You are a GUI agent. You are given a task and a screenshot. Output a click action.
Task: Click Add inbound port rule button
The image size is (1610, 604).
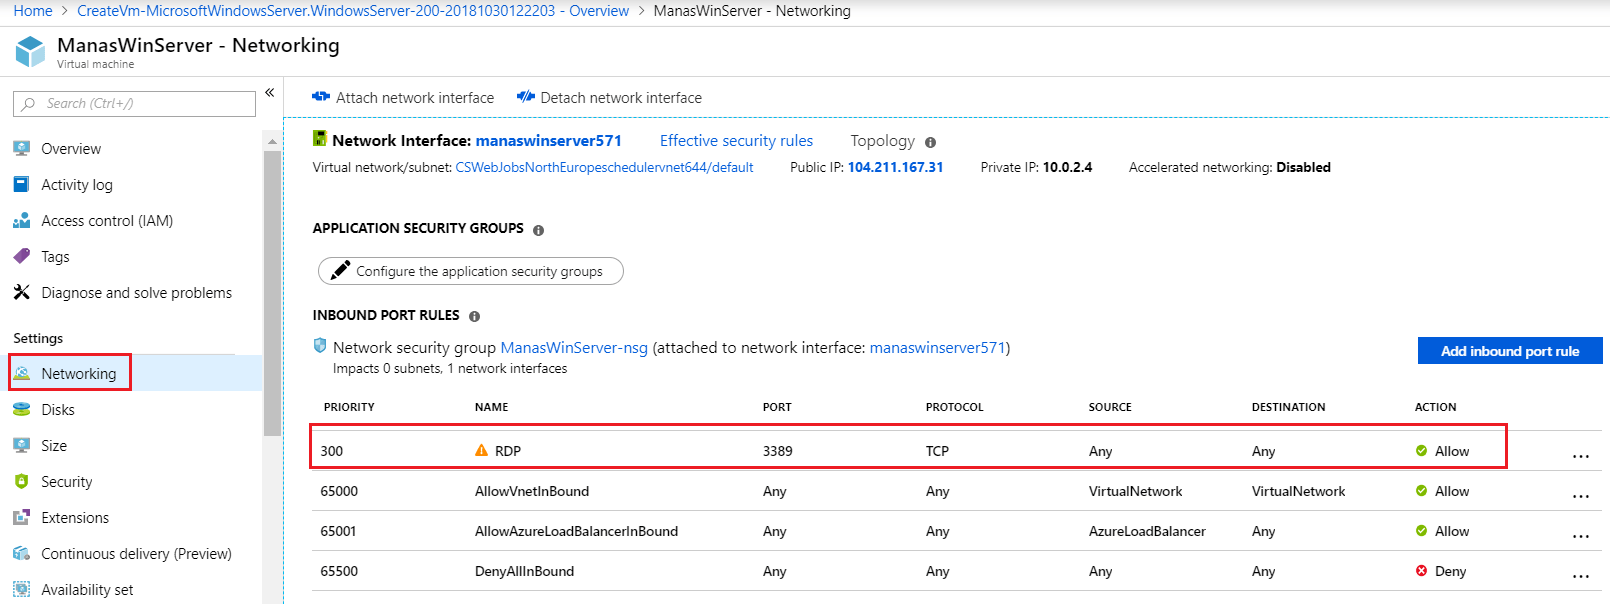(1510, 351)
